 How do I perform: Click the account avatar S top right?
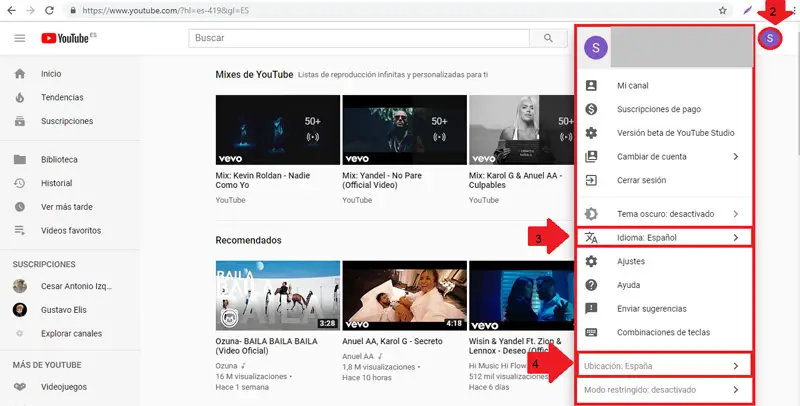[x=770, y=38]
